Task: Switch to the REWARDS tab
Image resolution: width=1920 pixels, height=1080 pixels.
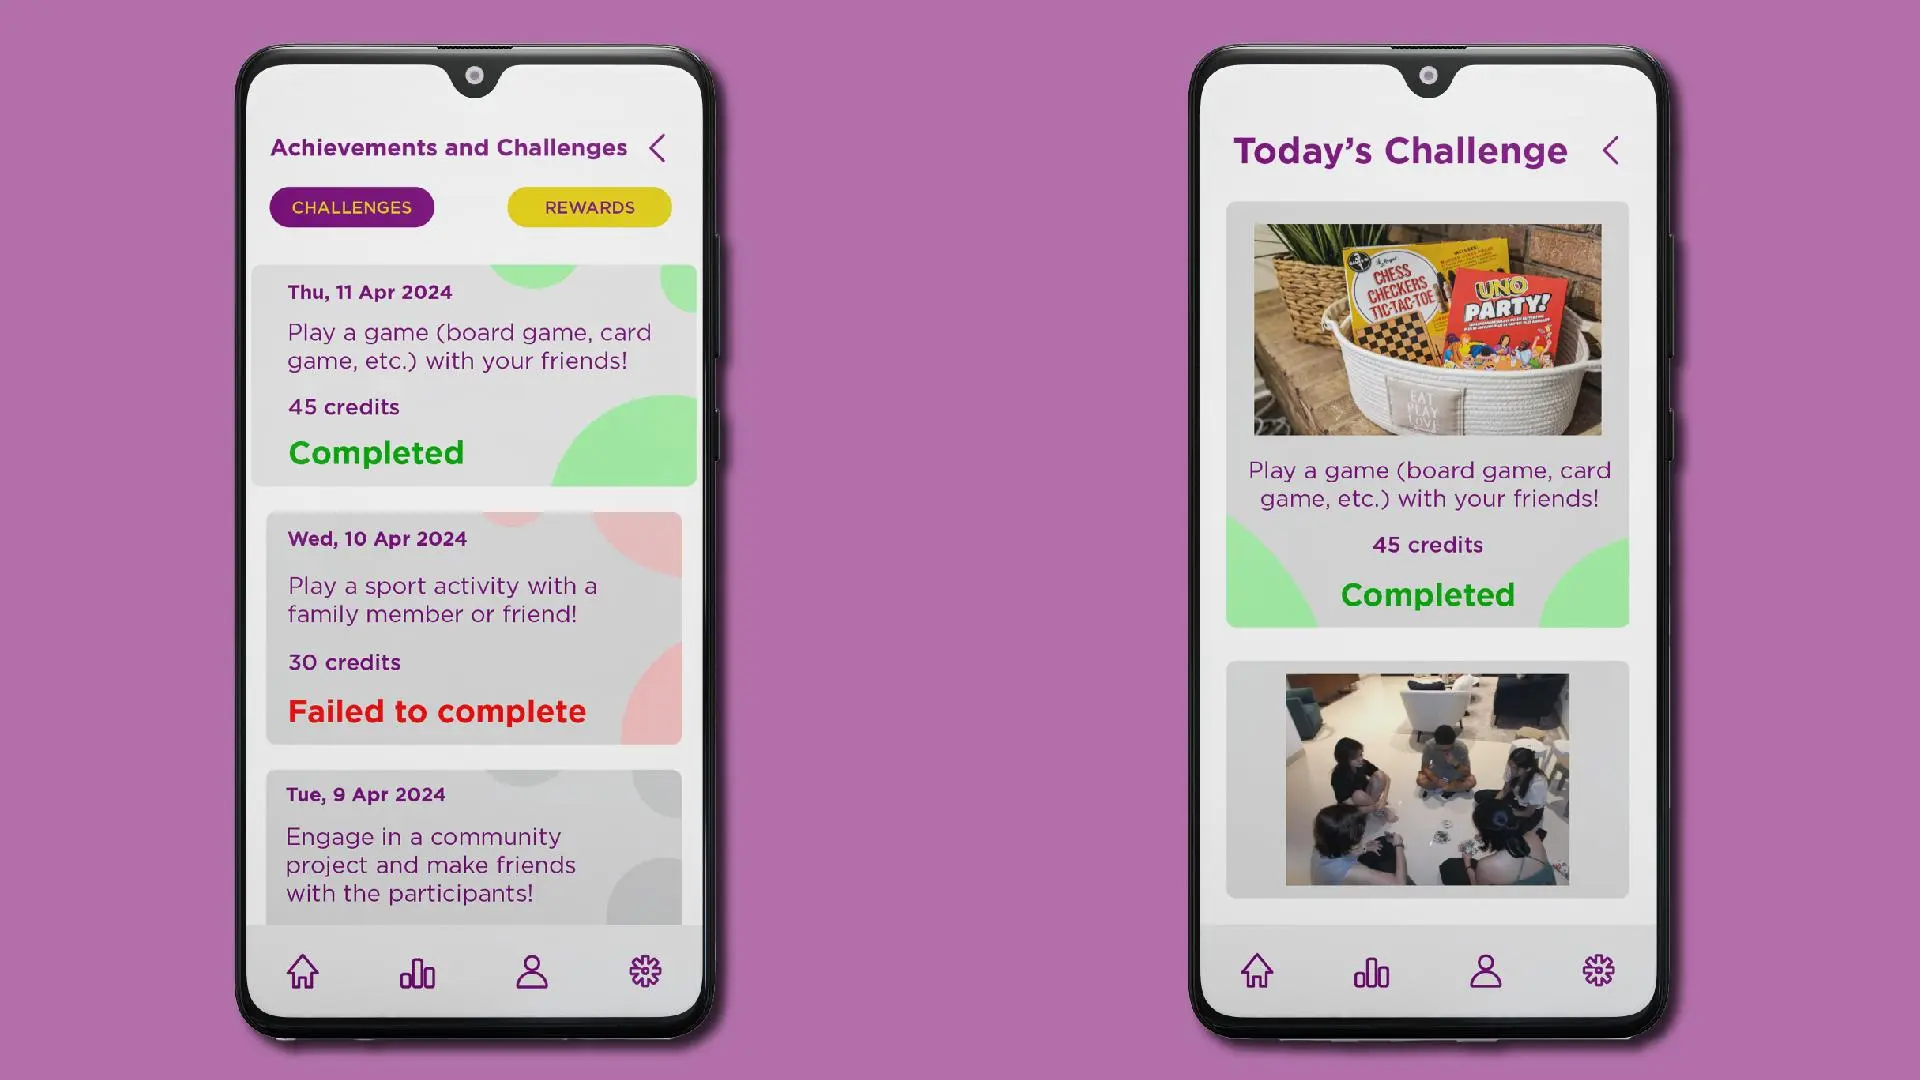Action: (589, 207)
